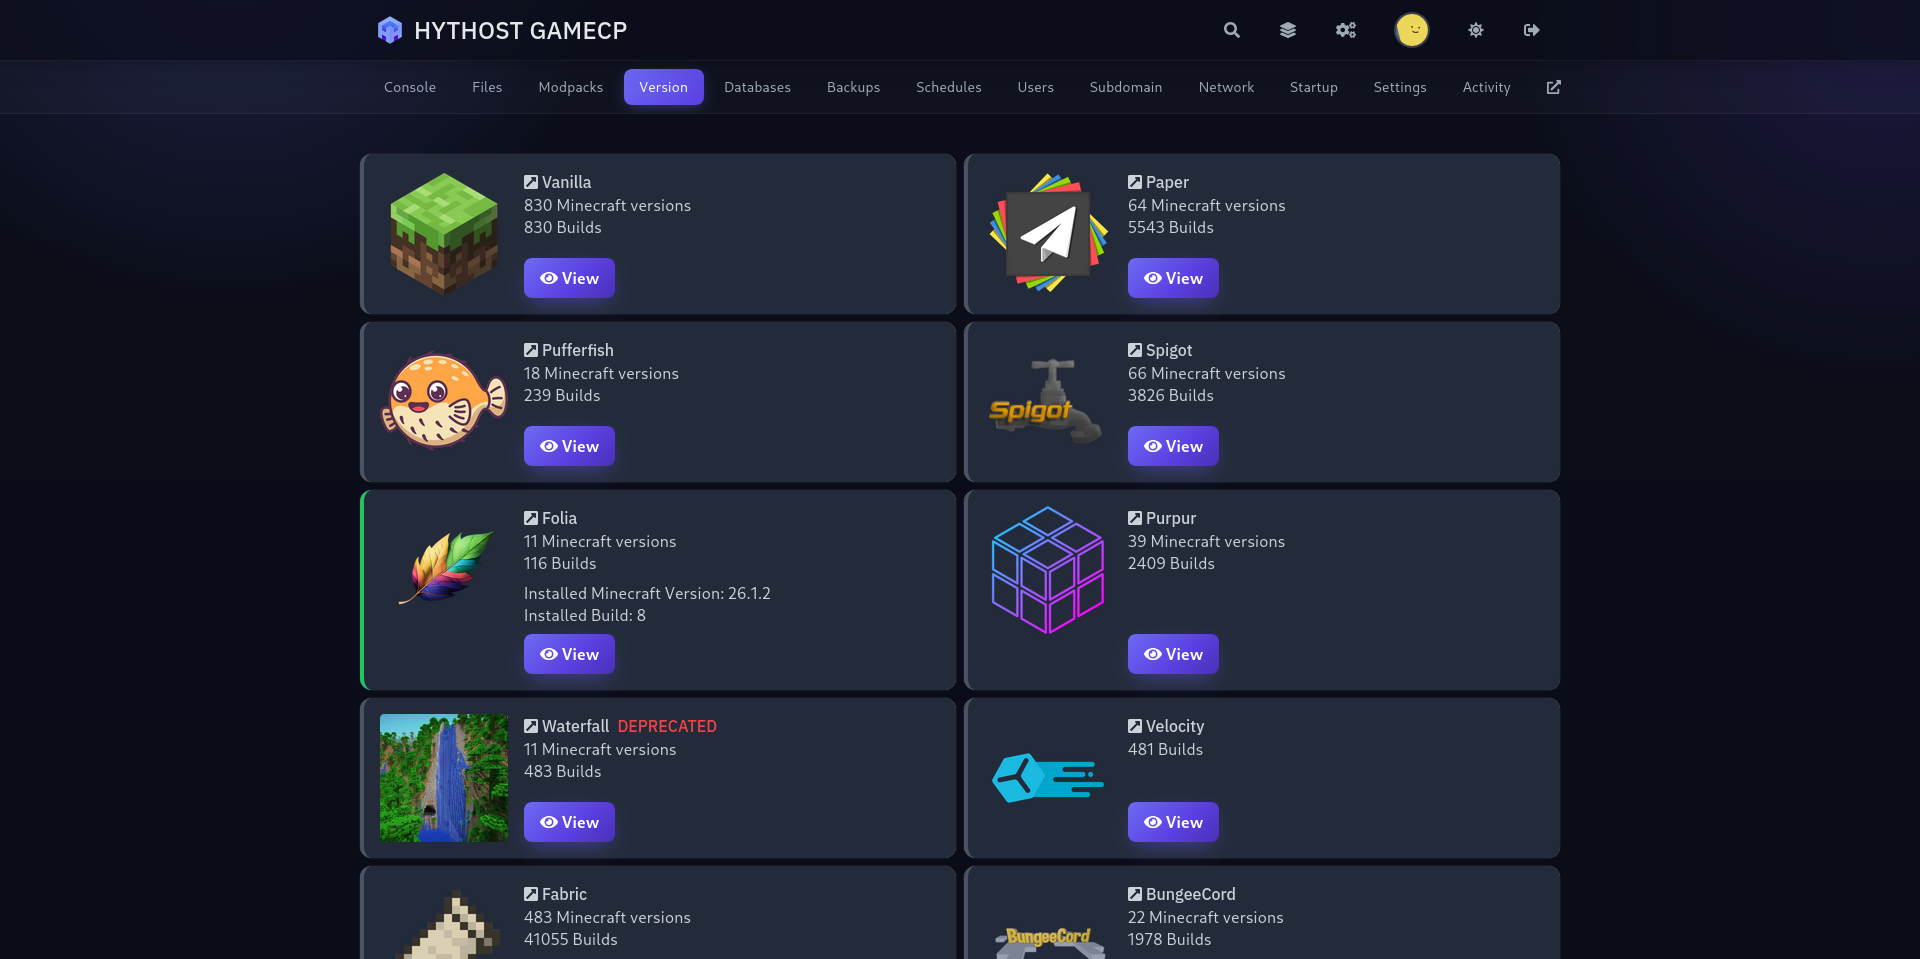The width and height of the screenshot is (1920, 959).
Task: Open the yellow smiley user avatar
Action: click(x=1412, y=30)
